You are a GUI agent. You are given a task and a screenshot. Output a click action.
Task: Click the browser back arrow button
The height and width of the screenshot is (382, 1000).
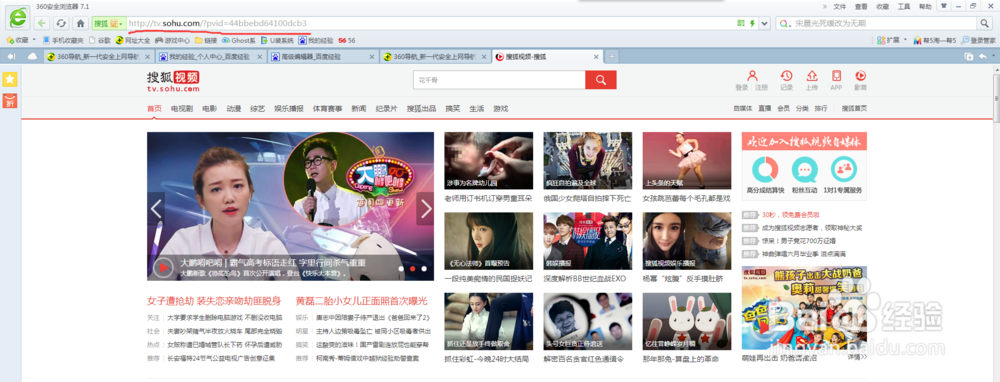tap(41, 23)
